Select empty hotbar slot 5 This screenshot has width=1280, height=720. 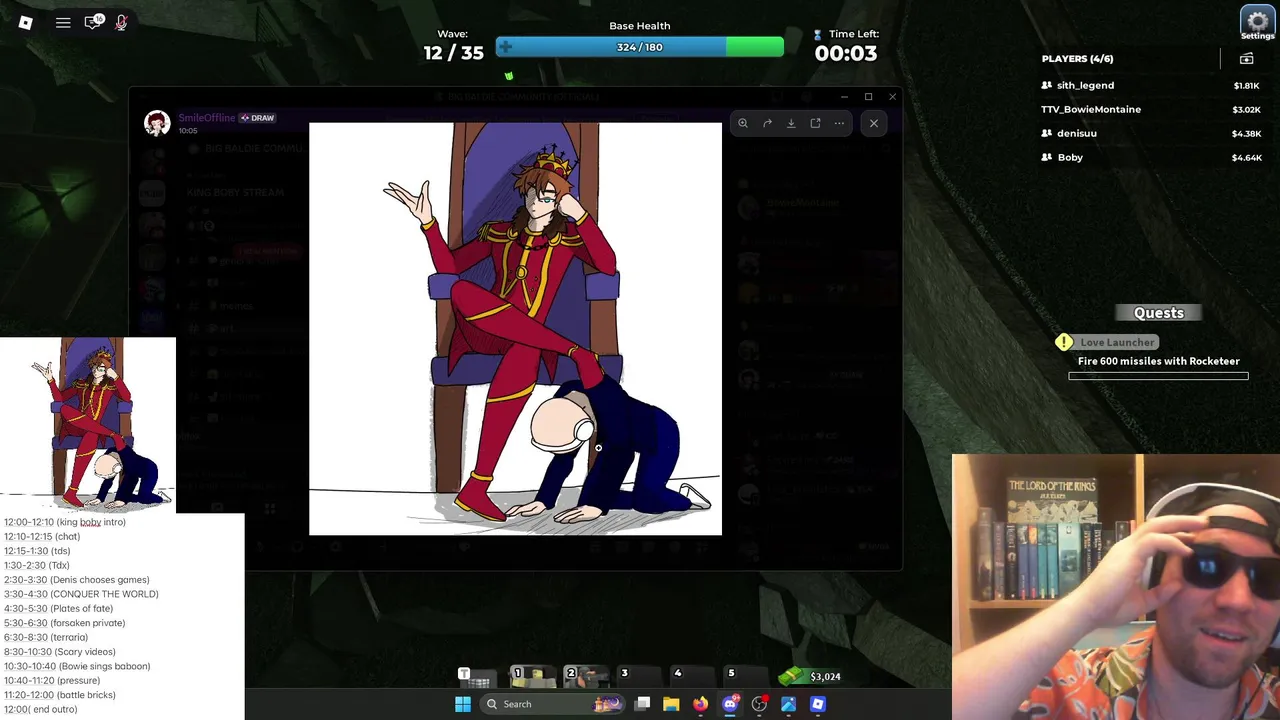click(745, 677)
